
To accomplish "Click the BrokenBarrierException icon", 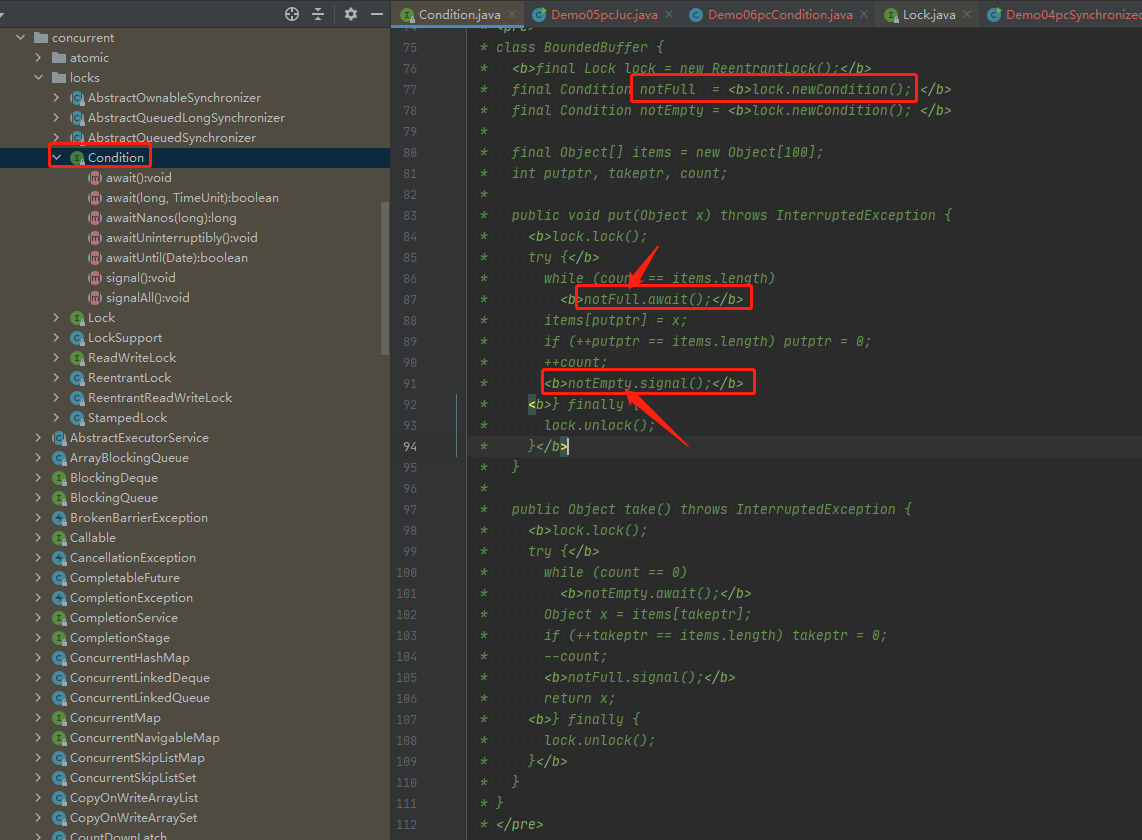I will point(59,518).
